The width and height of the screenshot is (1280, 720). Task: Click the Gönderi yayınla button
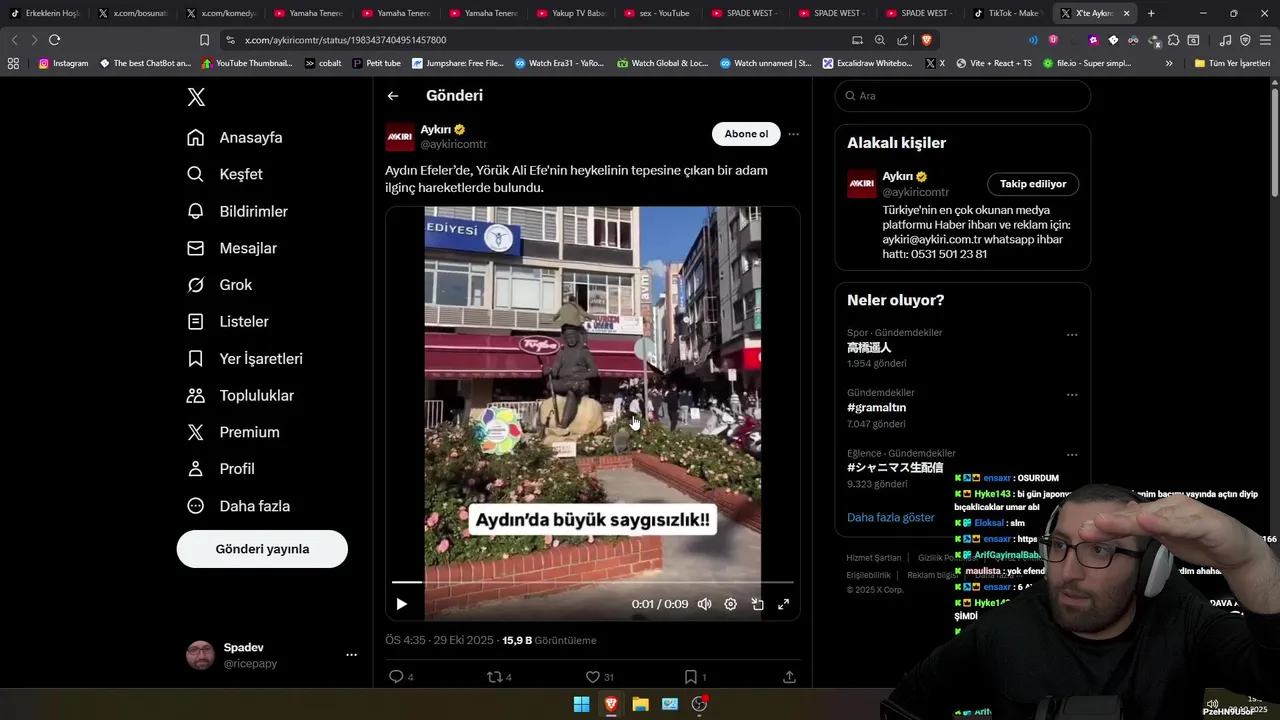click(x=262, y=549)
